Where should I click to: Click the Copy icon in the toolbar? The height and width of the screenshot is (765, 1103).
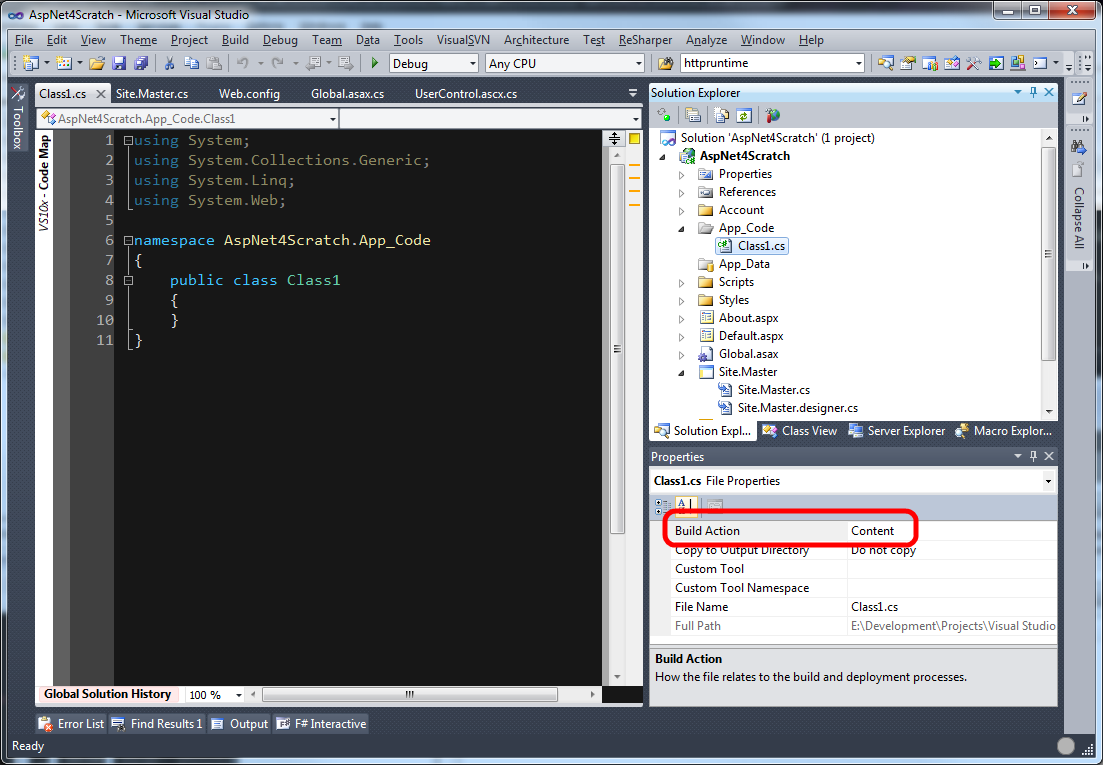pyautogui.click(x=191, y=63)
